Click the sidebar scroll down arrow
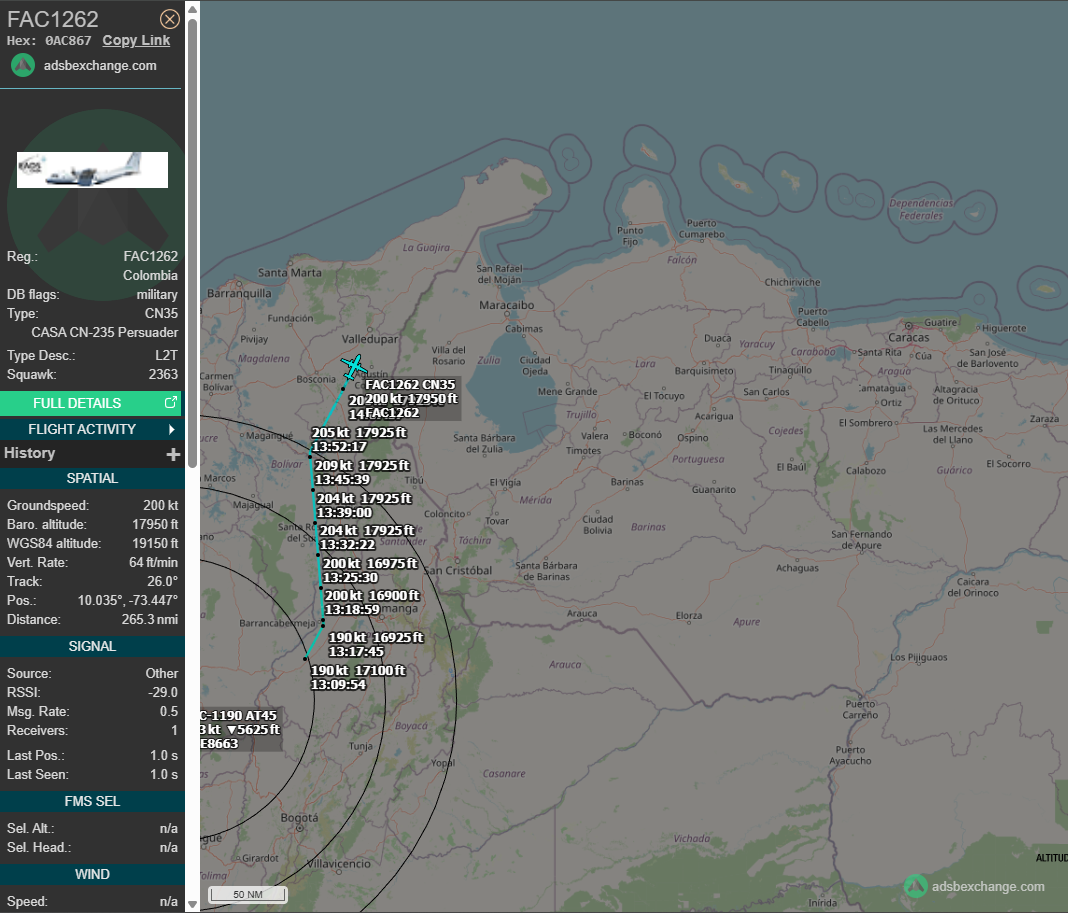Viewport: 1068px width, 913px height. click(193, 905)
